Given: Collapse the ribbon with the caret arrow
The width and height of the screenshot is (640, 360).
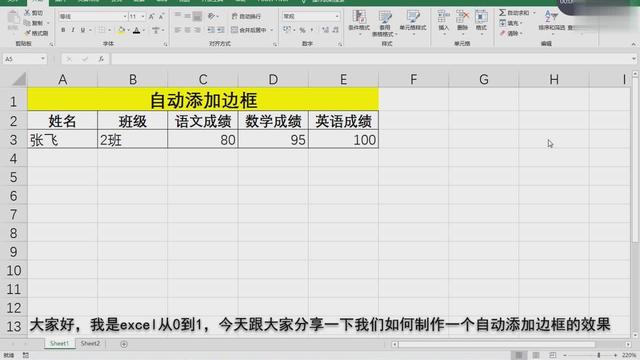Looking at the screenshot, I should (x=633, y=44).
